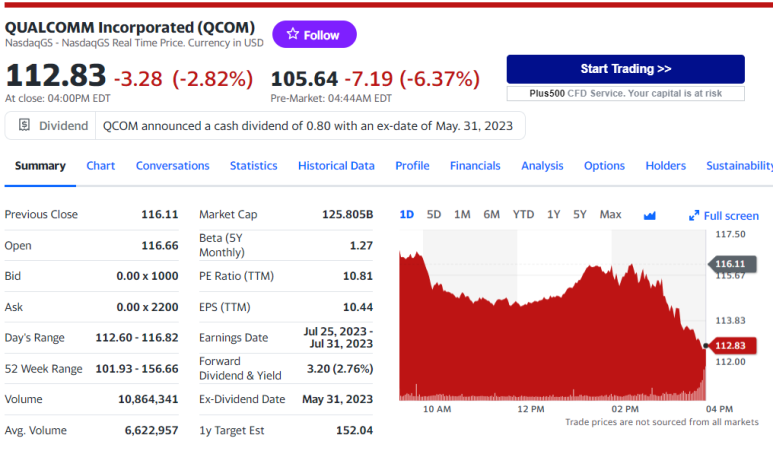Image resolution: width=773 pixels, height=470 pixels.
Task: Click the Volume value 10,864,341
Action: (x=148, y=399)
